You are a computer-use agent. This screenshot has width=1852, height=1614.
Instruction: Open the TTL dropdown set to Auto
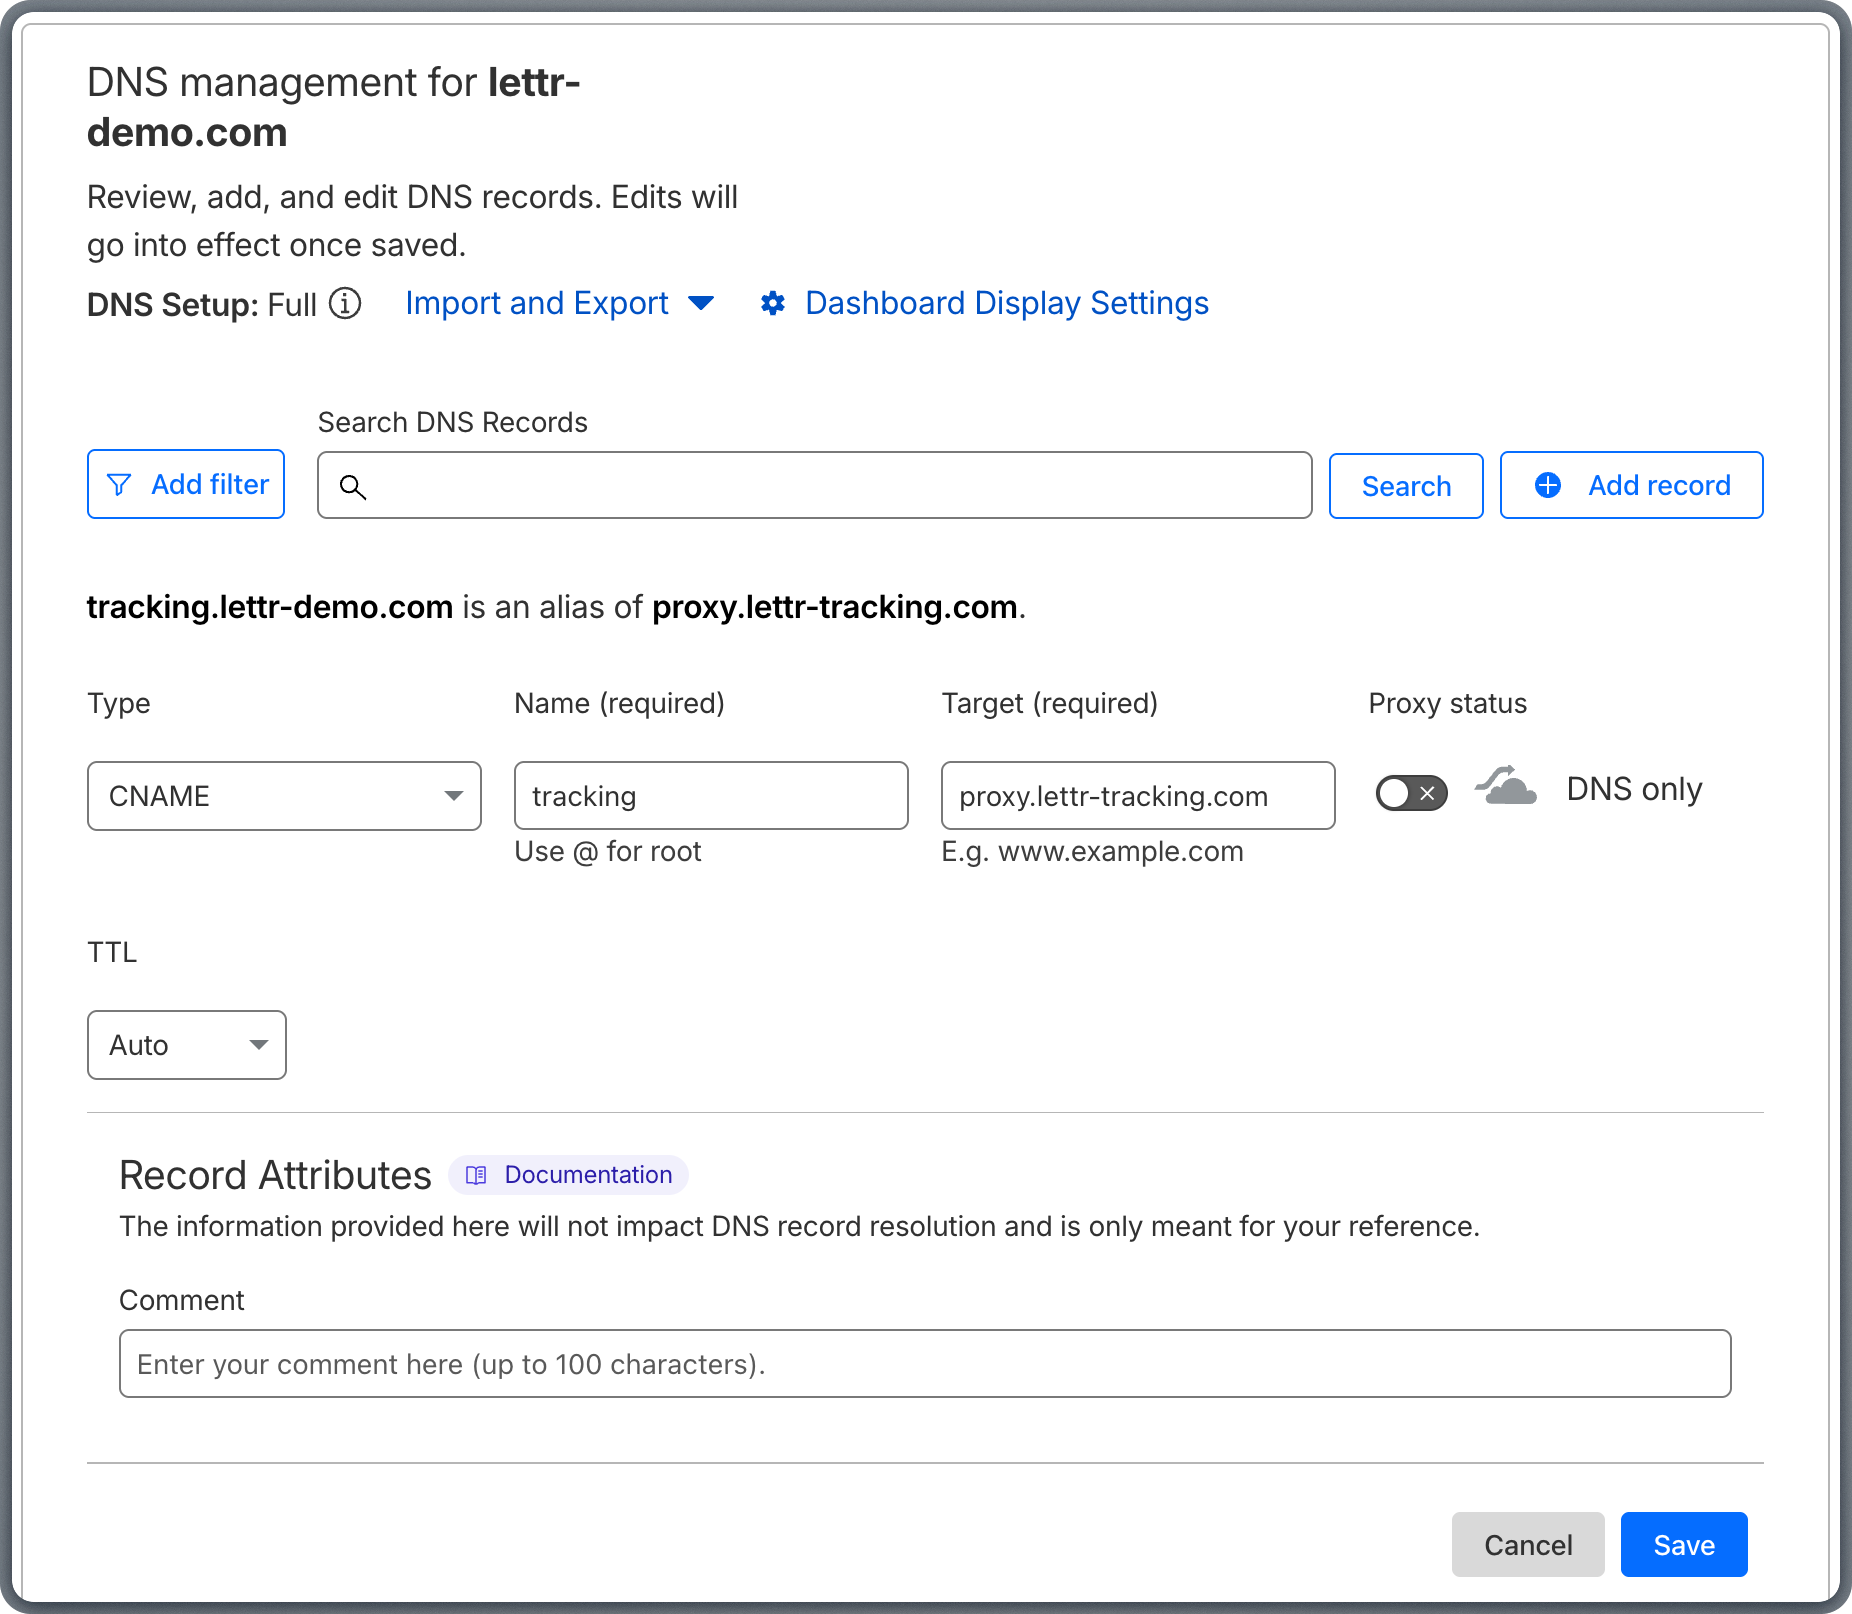186,1045
